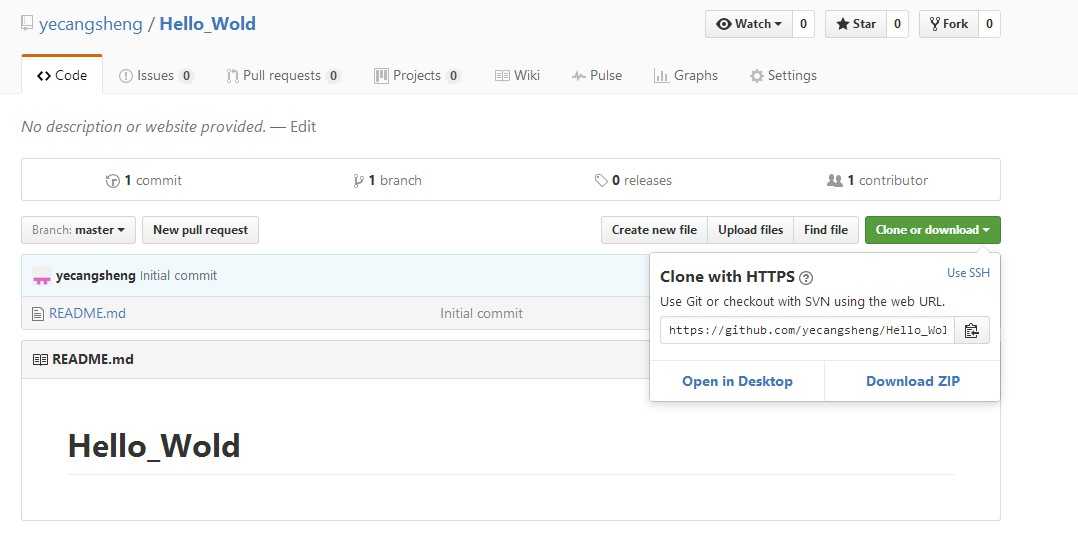Click the tag icon beside 0 releases

pyautogui.click(x=601, y=180)
